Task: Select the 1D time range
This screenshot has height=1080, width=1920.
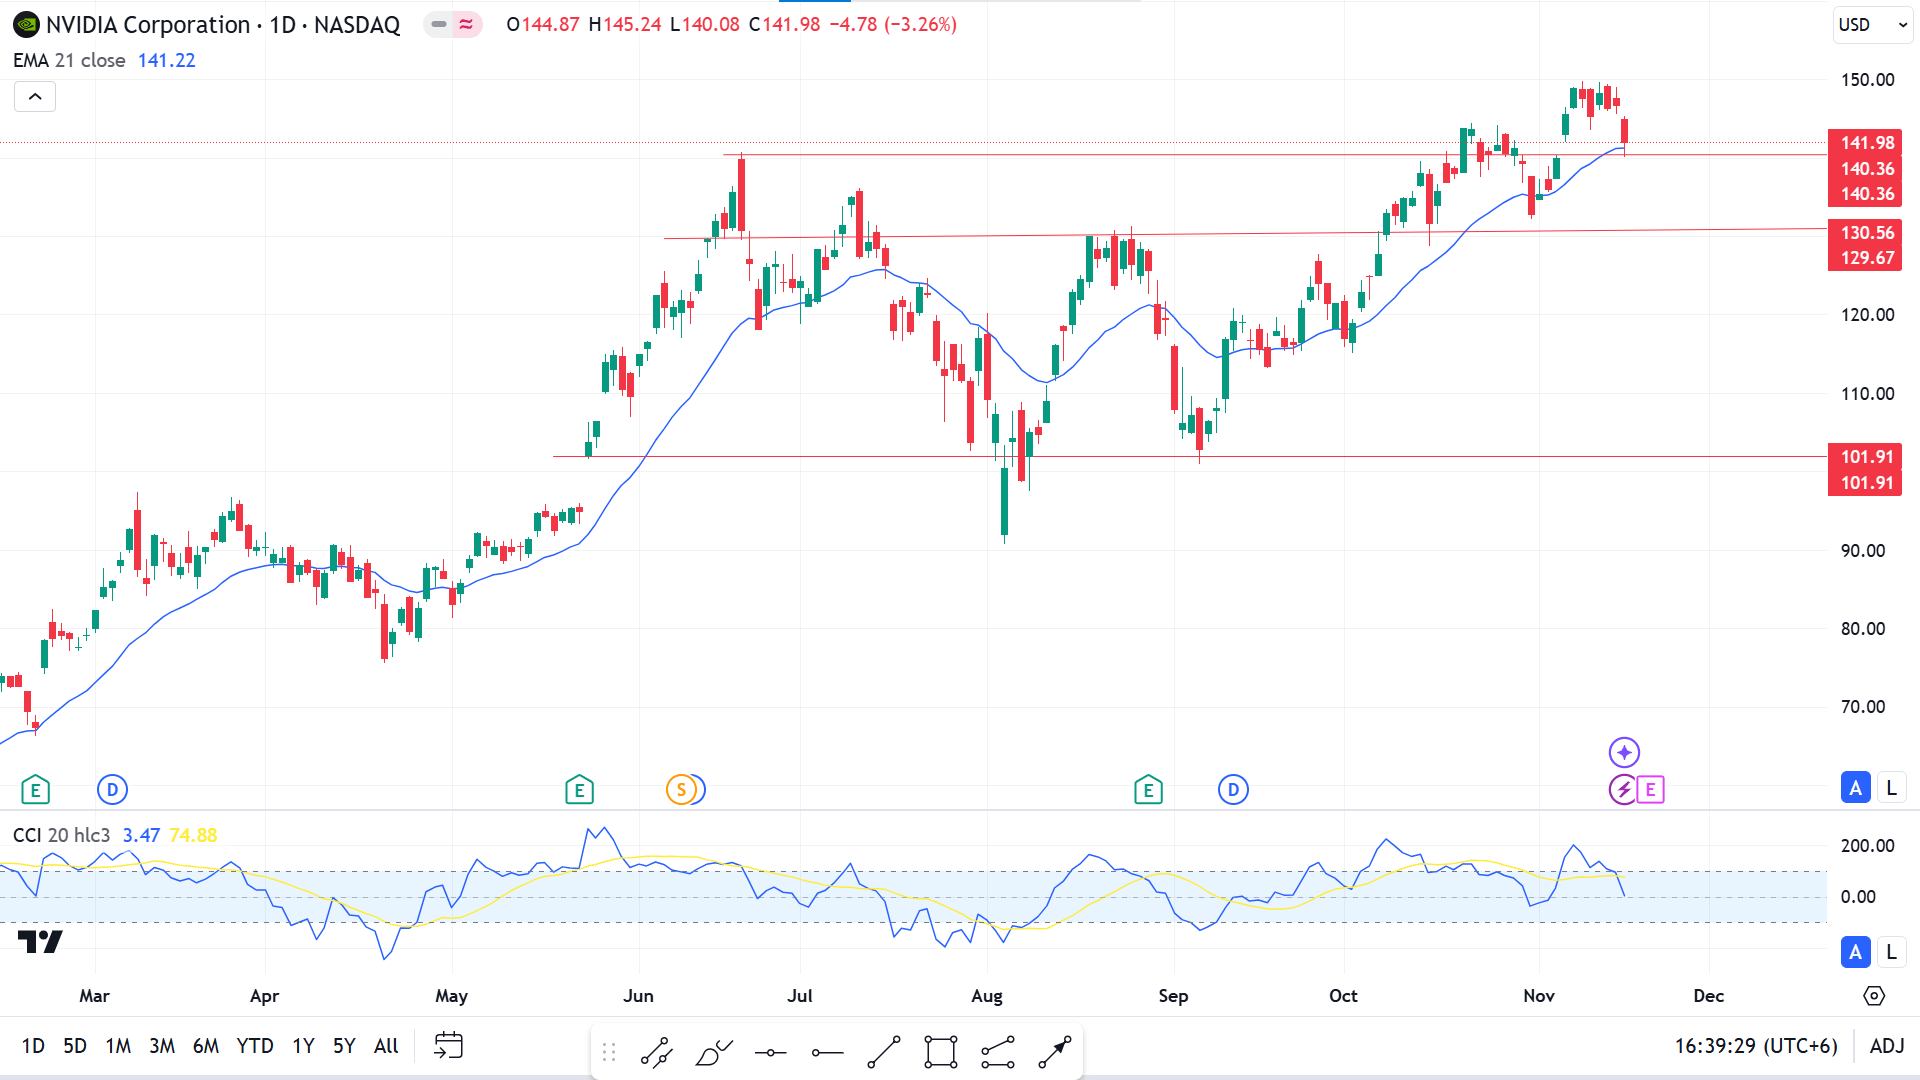Action: coord(33,1046)
